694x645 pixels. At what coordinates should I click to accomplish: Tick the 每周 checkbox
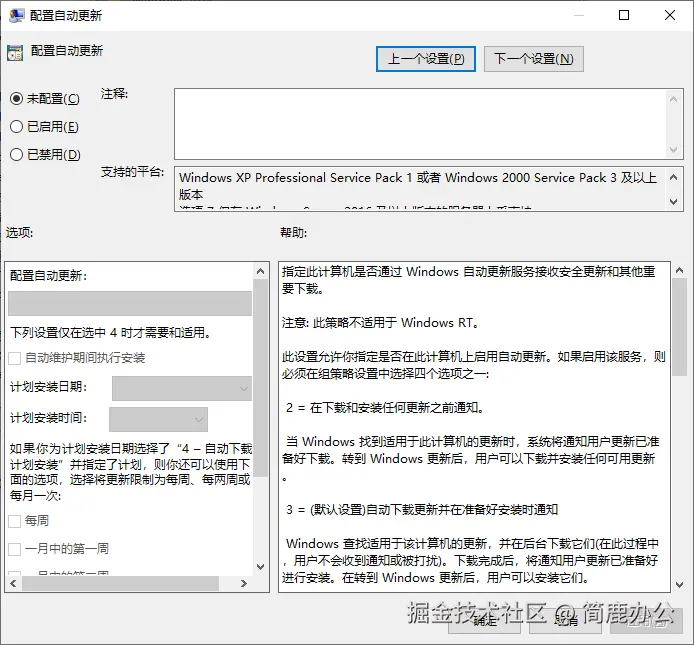[x=15, y=521]
